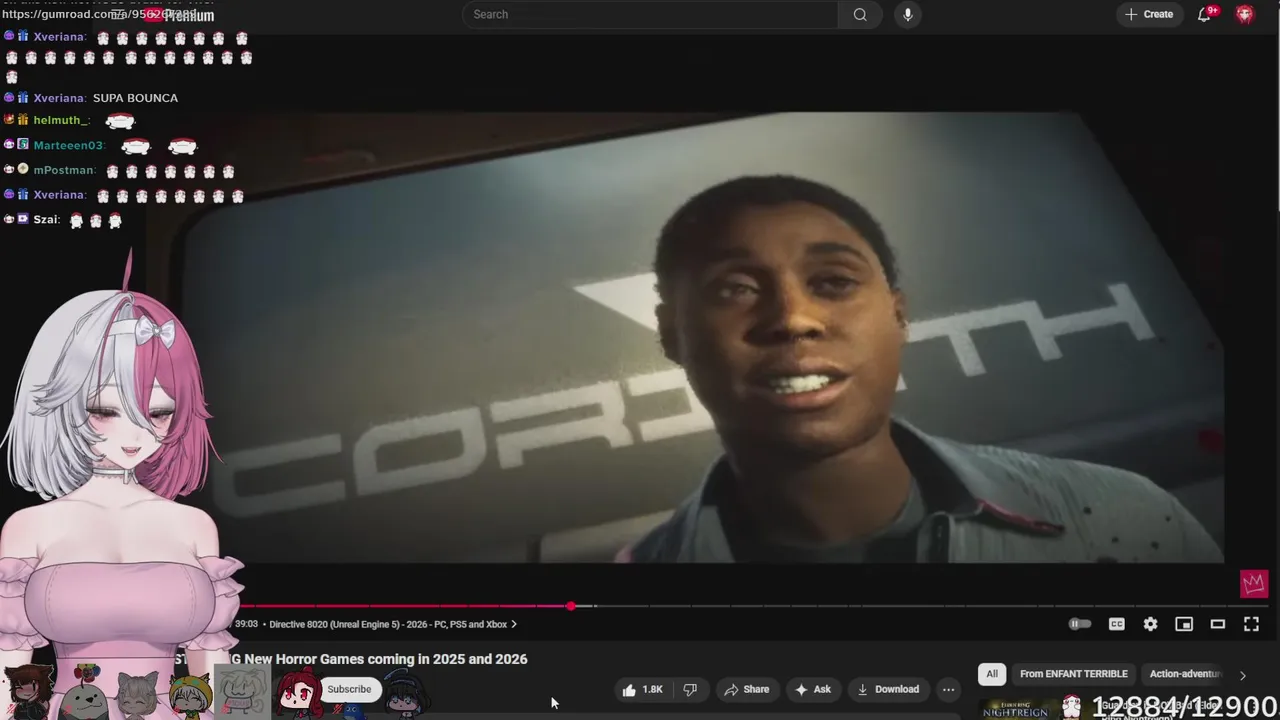Select From ENFANT TERRIBLE chip
Viewport: 1280px width, 720px height.
[x=1073, y=674]
